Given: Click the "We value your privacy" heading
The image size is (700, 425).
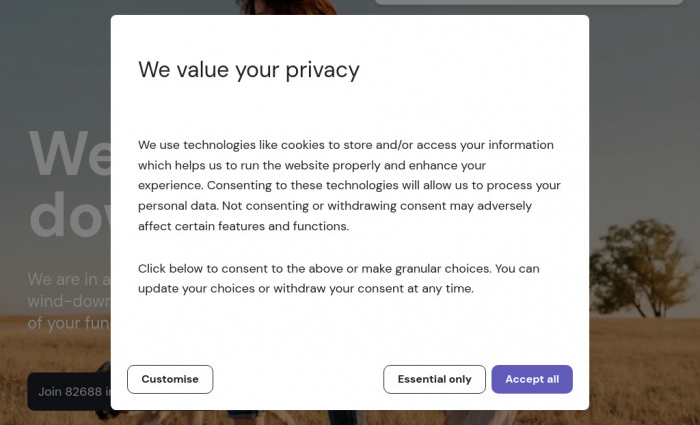Looking at the screenshot, I should click(x=248, y=70).
